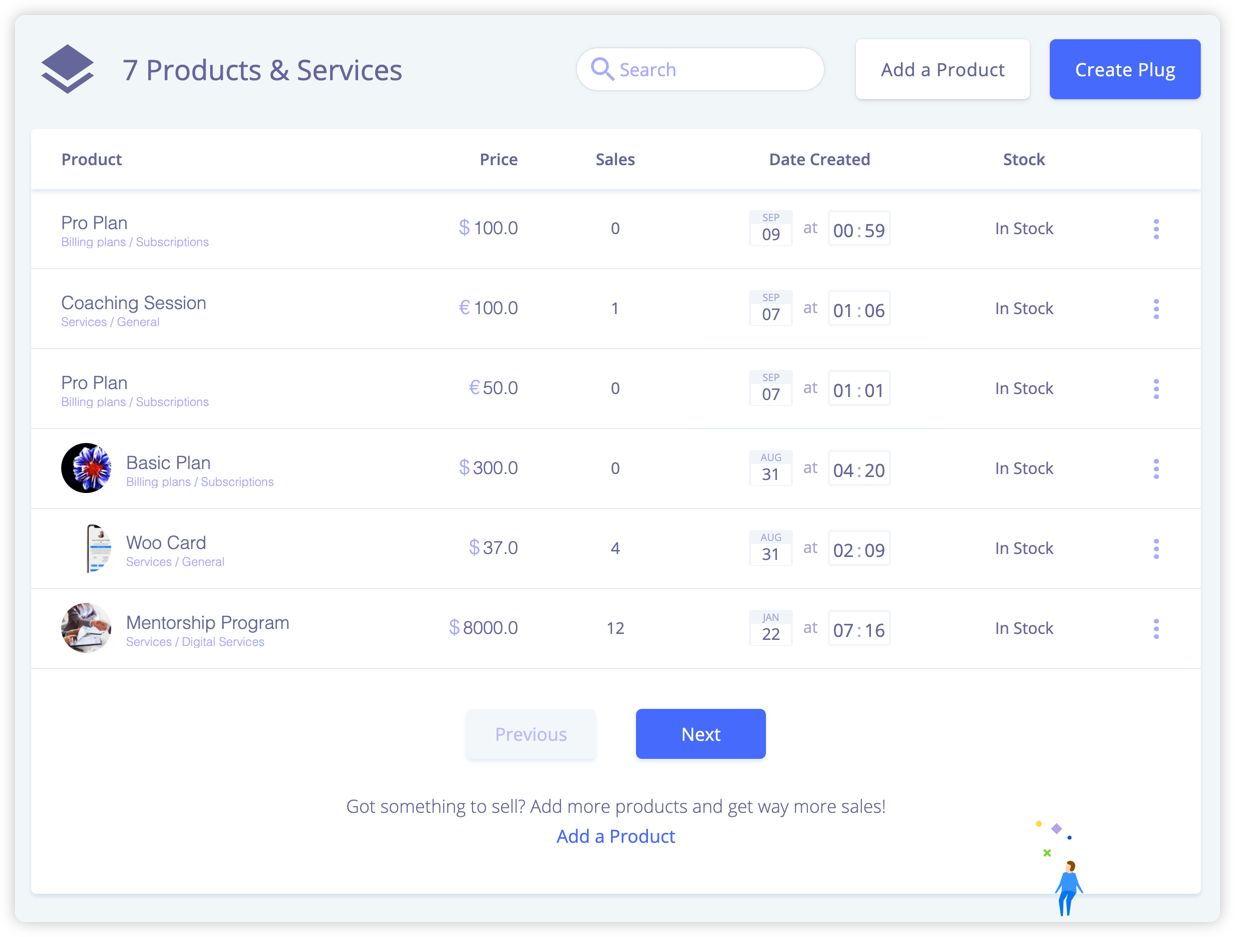Image resolution: width=1235 pixels, height=937 pixels.
Task: Click the Basic Plan flower thumbnail
Action: click(86, 468)
